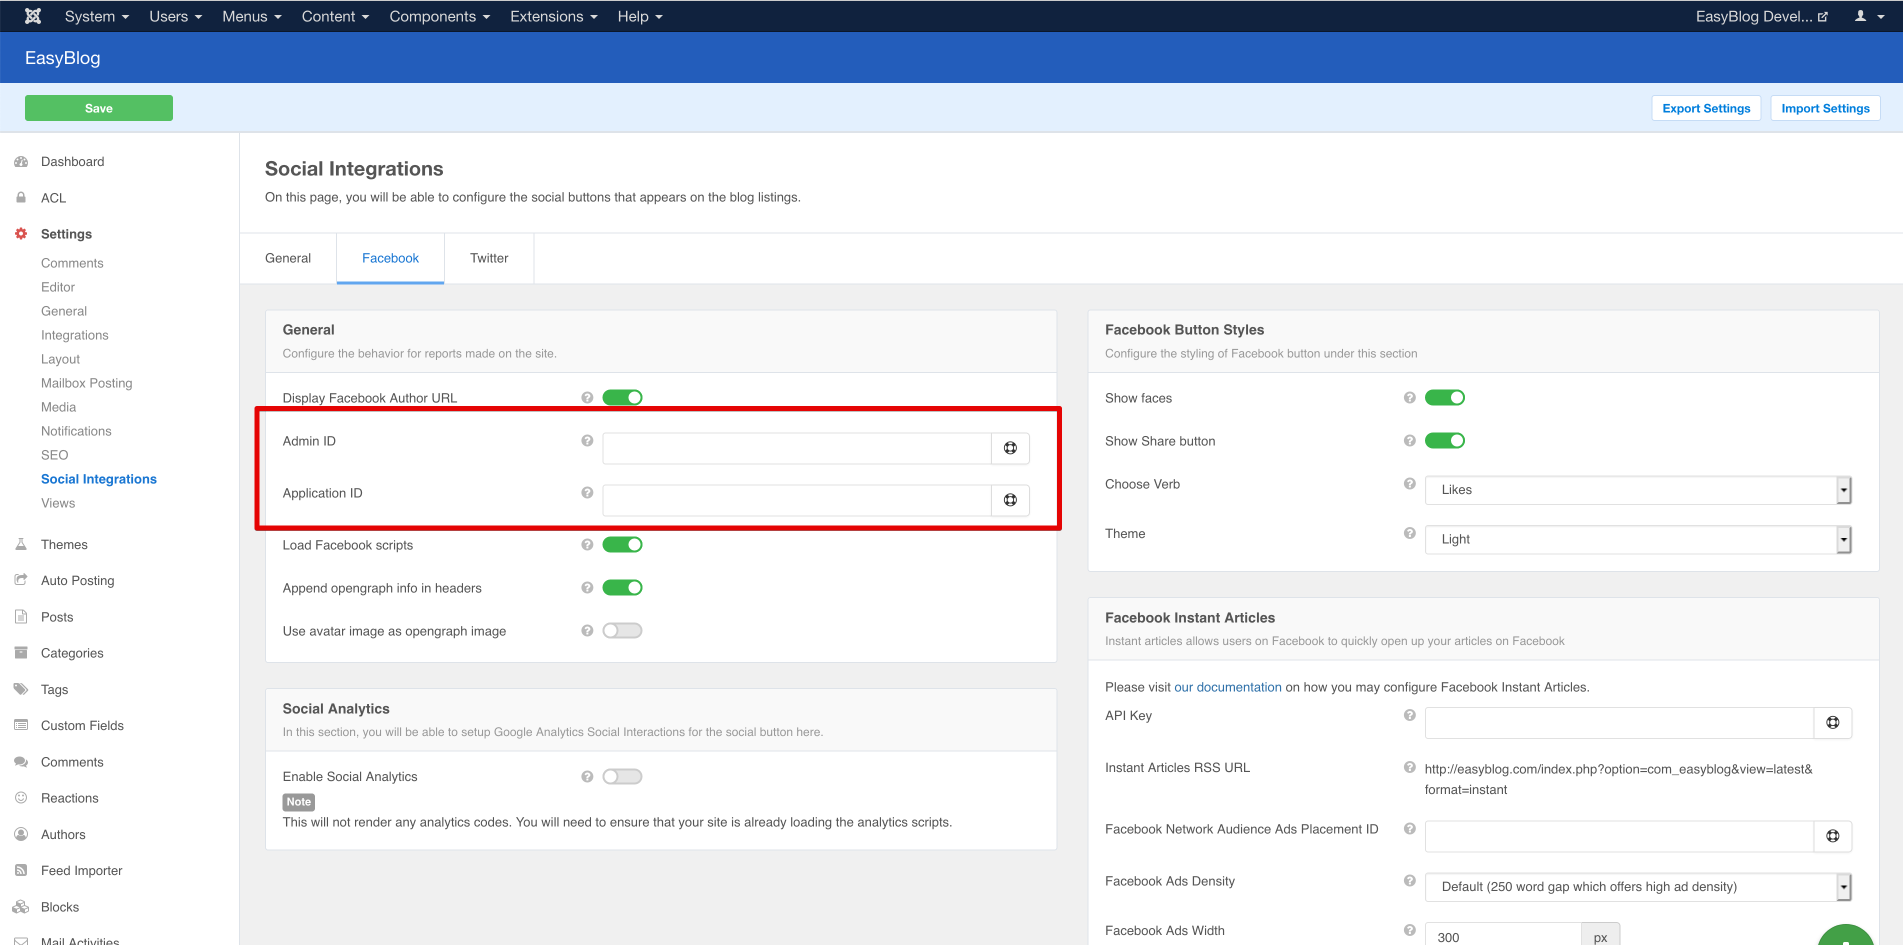This screenshot has width=1903, height=945.
Task: Open Mailbox Posting settings
Action: (86, 383)
